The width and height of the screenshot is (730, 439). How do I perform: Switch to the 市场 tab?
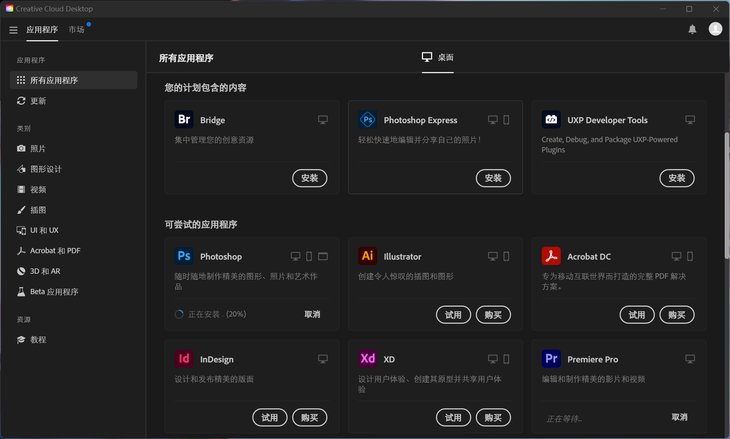77,30
